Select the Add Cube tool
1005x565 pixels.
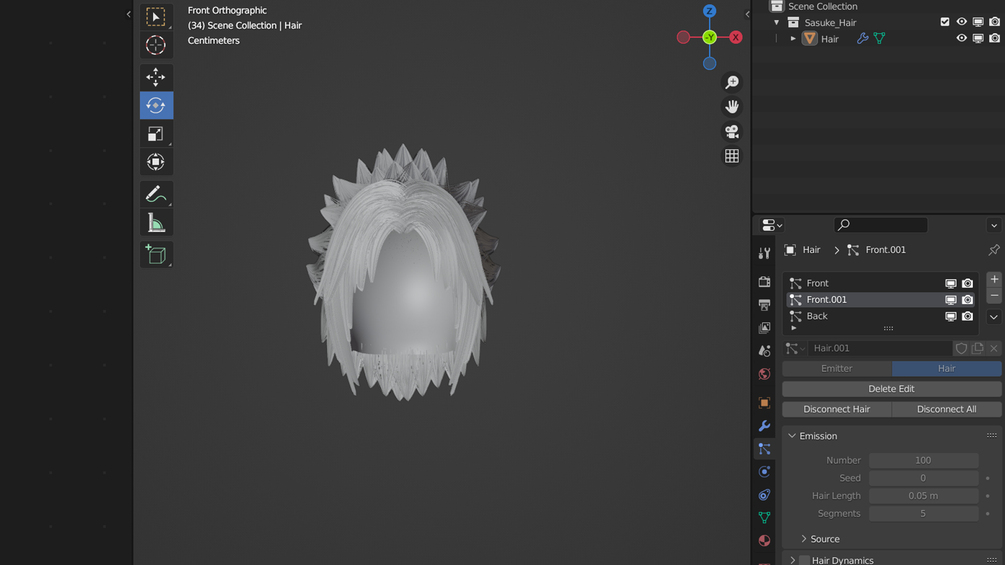tap(156, 254)
